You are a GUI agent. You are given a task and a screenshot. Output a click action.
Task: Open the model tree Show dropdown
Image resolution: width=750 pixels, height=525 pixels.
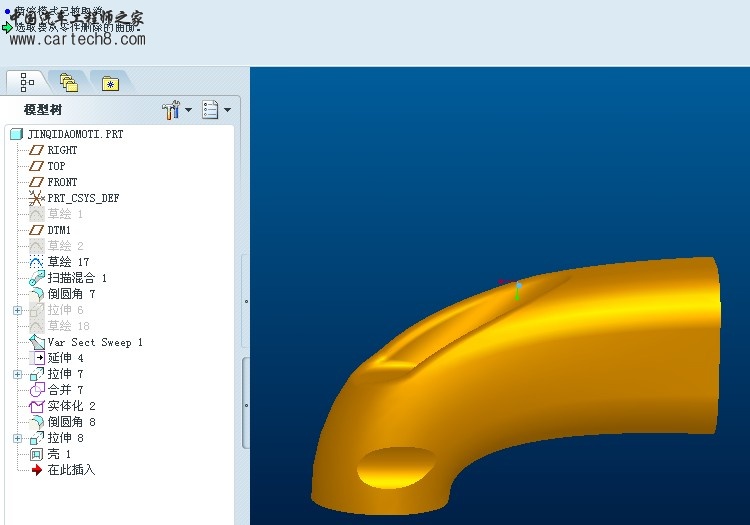(x=216, y=109)
